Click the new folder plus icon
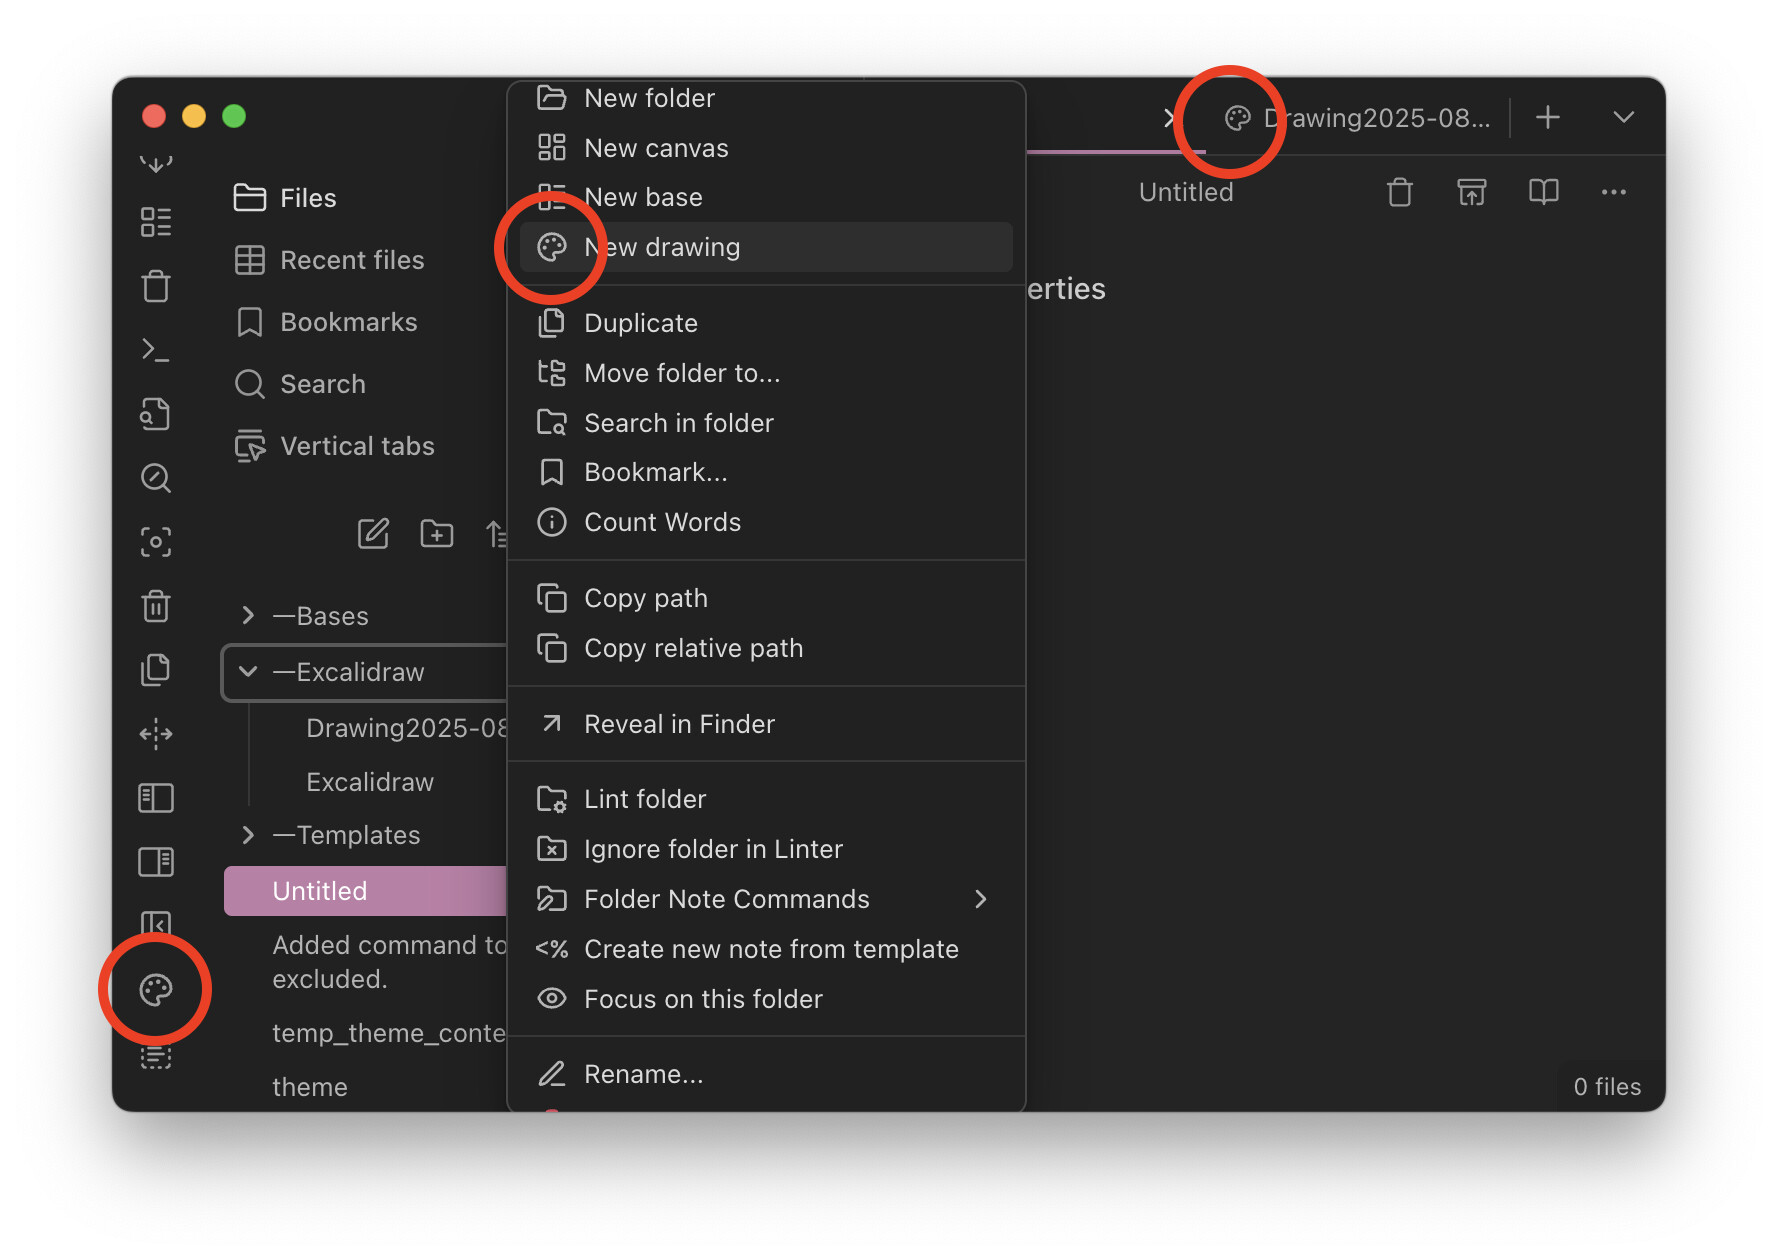Image resolution: width=1778 pixels, height=1260 pixels. tap(436, 534)
